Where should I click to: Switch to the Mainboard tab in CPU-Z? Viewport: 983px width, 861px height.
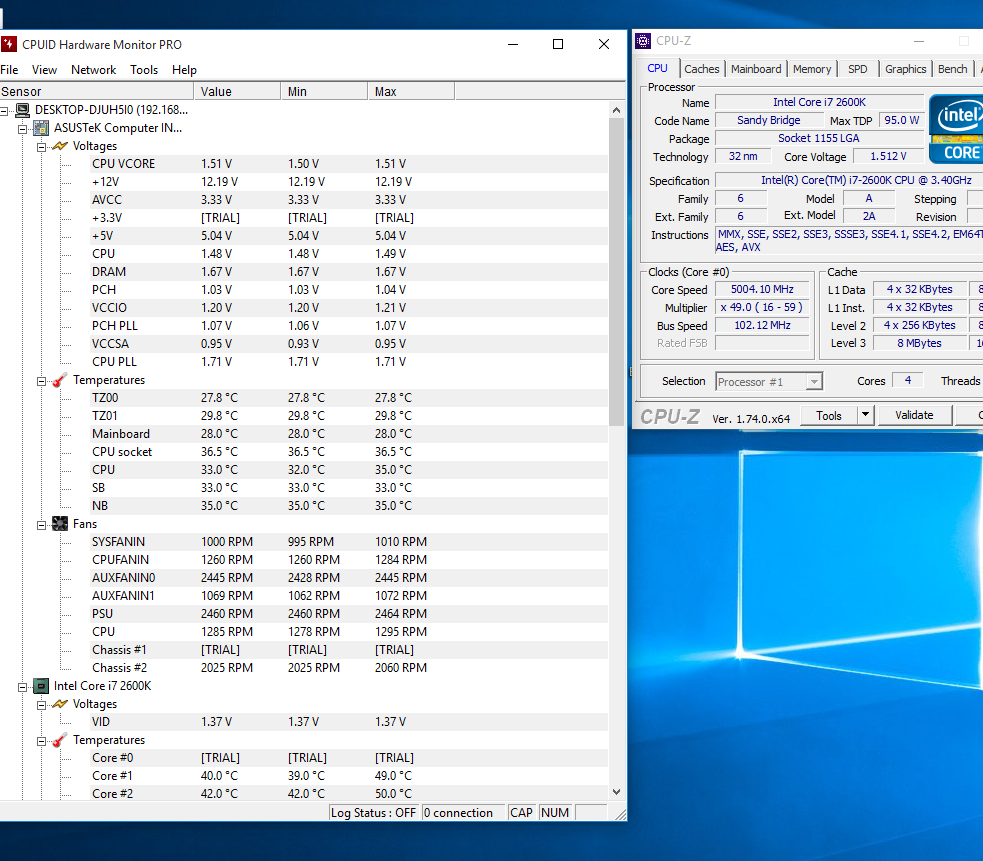[x=756, y=69]
